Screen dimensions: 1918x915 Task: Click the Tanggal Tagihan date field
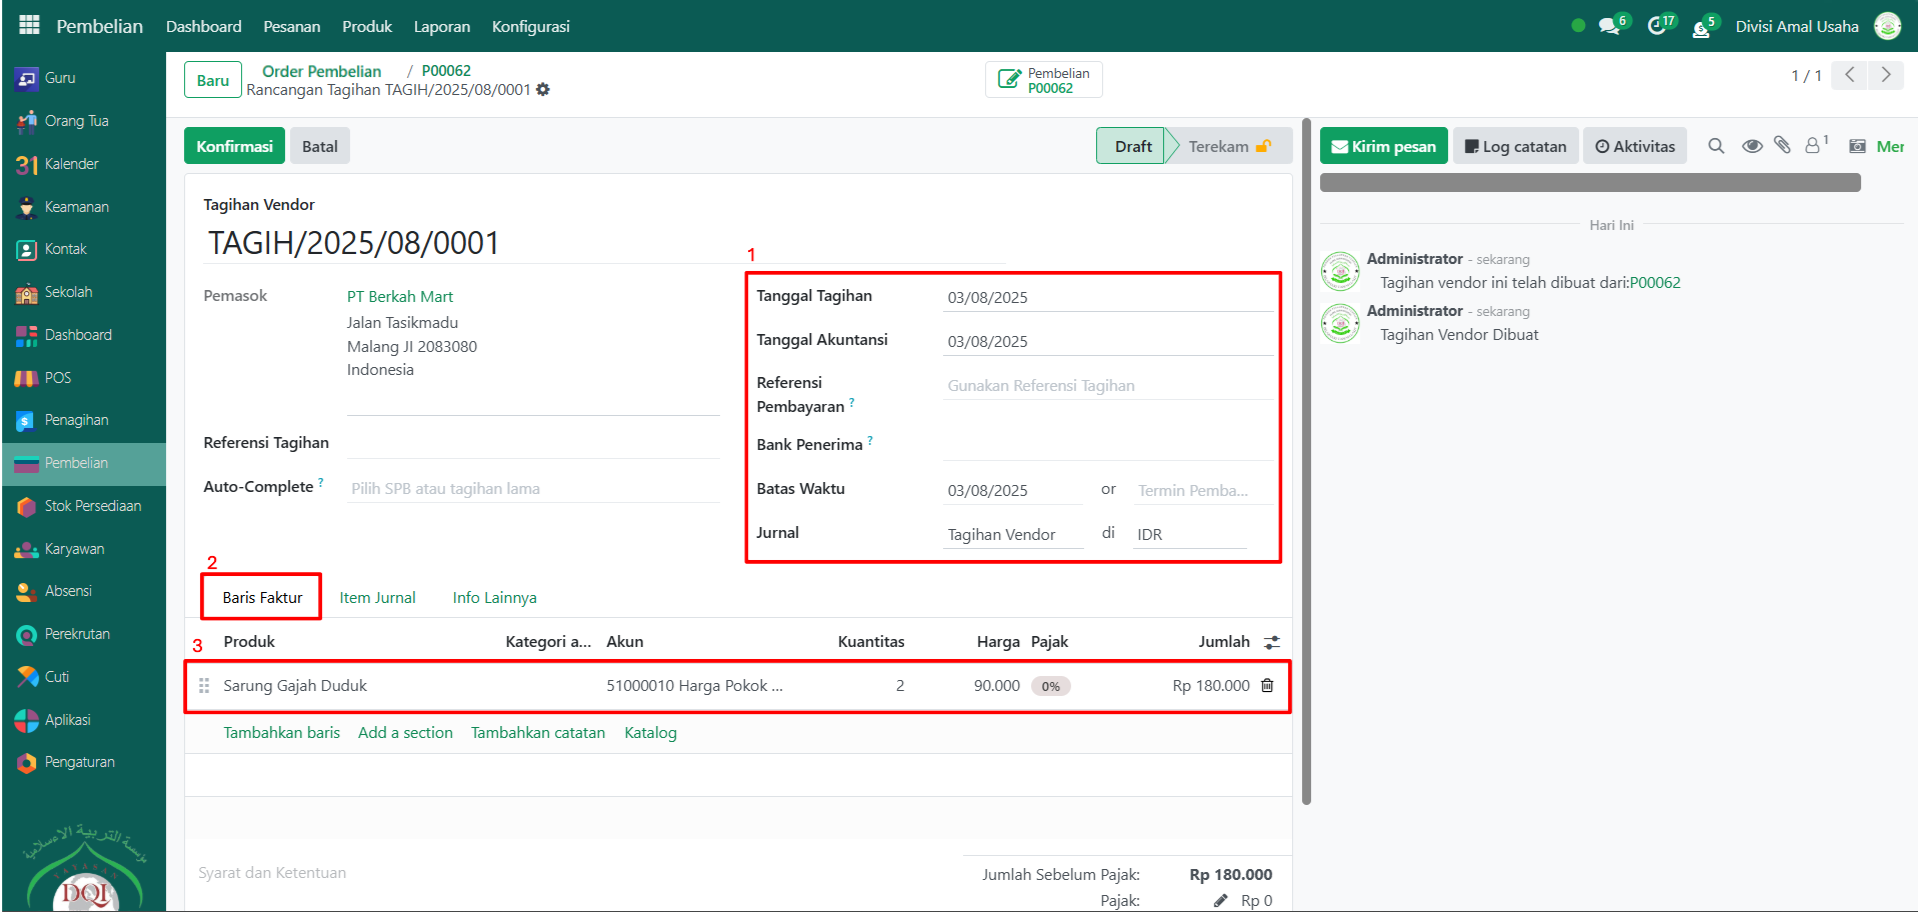coord(1106,298)
